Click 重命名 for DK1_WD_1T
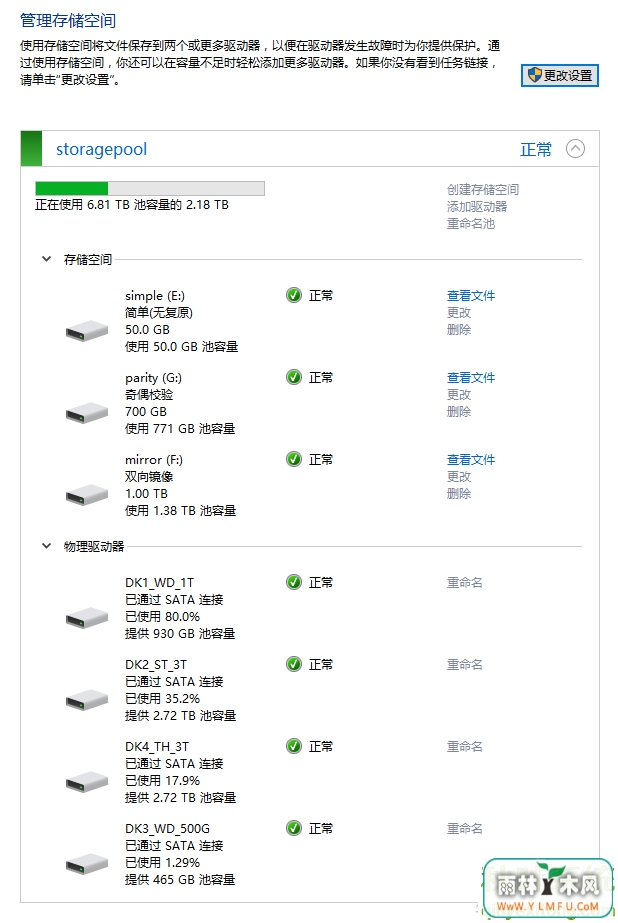The image size is (618, 923). [464, 582]
